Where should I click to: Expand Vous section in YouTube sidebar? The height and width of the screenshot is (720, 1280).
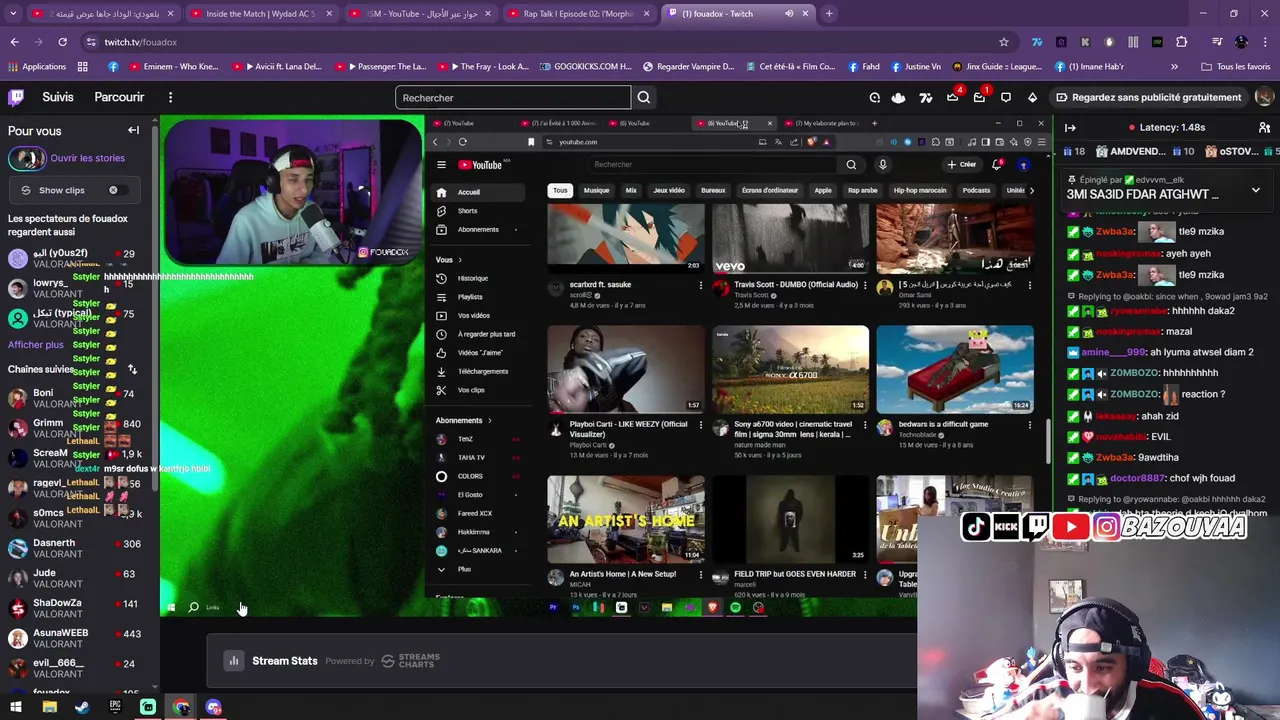pos(449,260)
